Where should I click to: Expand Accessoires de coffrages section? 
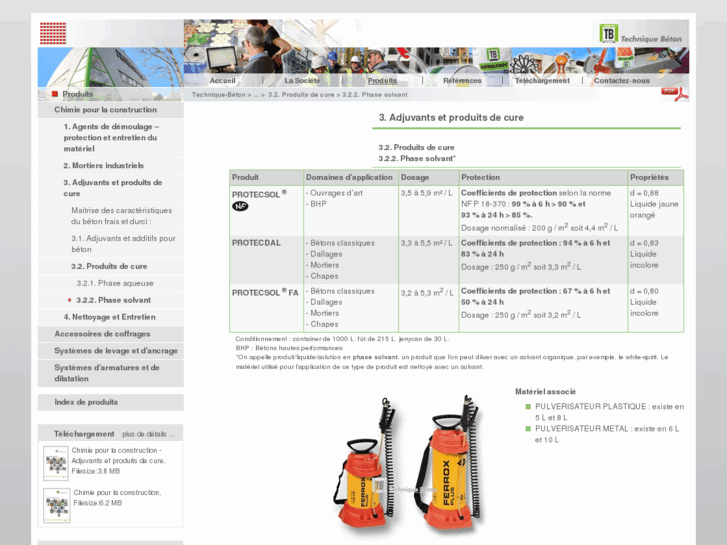(110, 334)
